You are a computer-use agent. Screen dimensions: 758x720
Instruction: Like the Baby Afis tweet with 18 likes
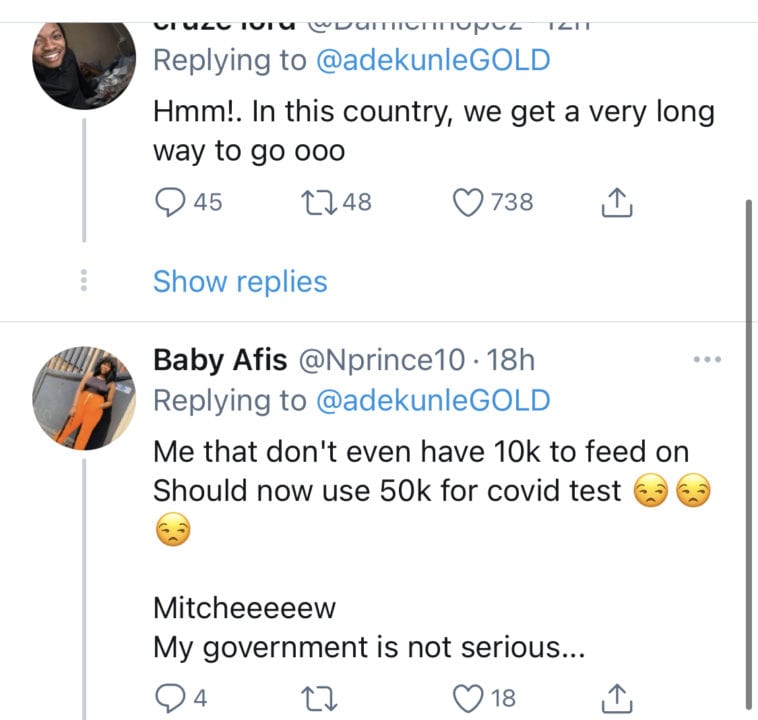[468, 697]
